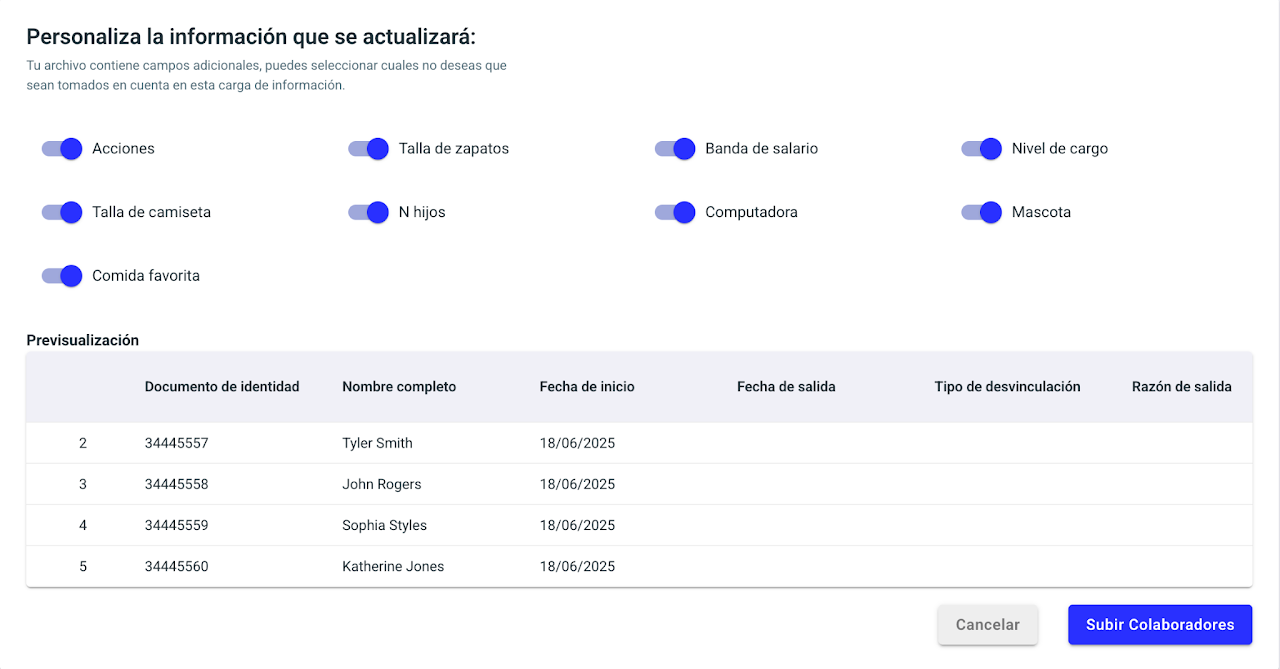Screen dimensions: 1280x669
Task: Select the Sophia Styles row
Action: 384,525
